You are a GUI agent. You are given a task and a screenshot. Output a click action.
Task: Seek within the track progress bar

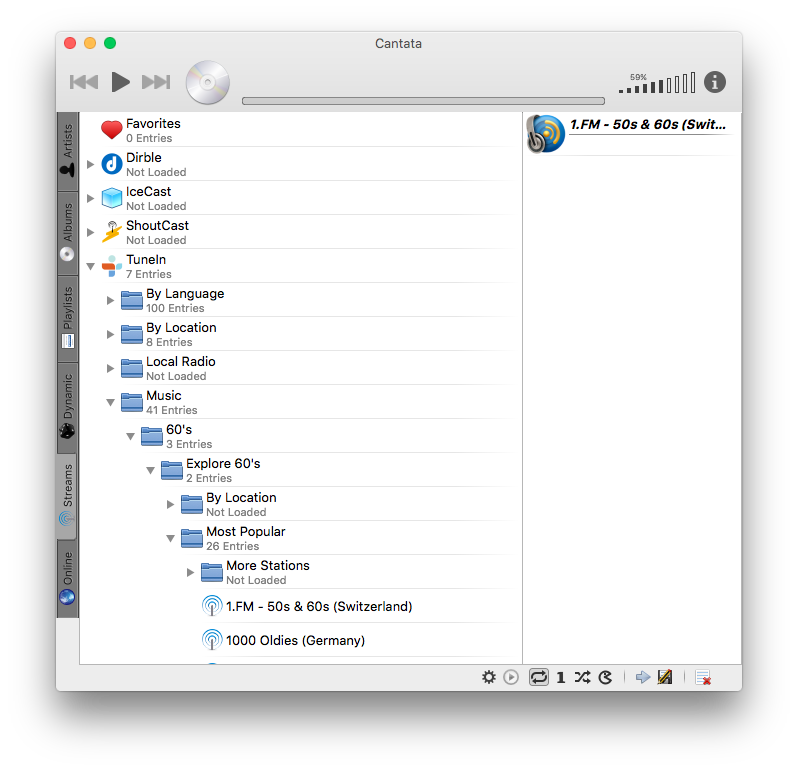tap(423, 101)
